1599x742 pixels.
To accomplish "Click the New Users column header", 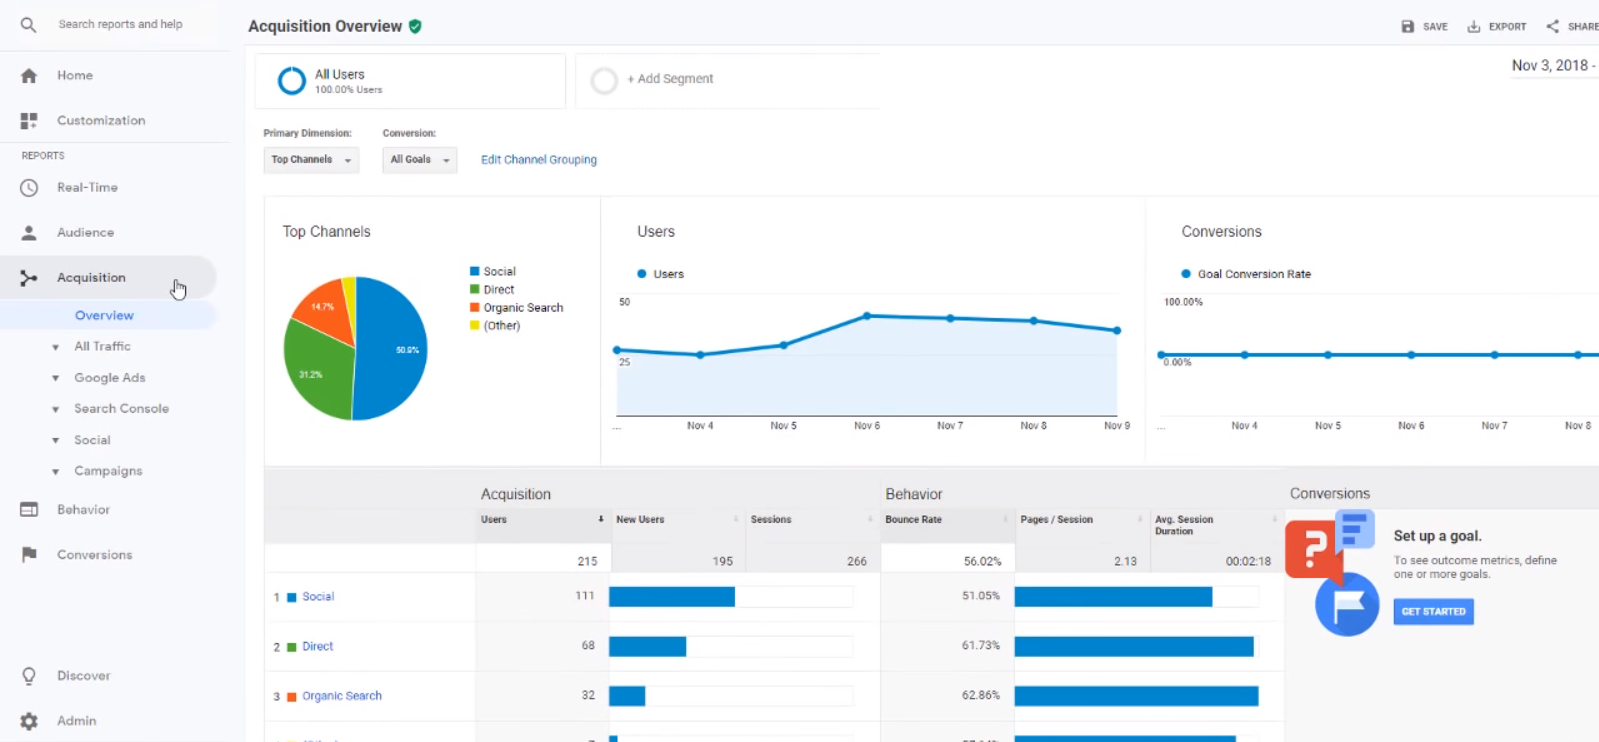I will click(640, 520).
